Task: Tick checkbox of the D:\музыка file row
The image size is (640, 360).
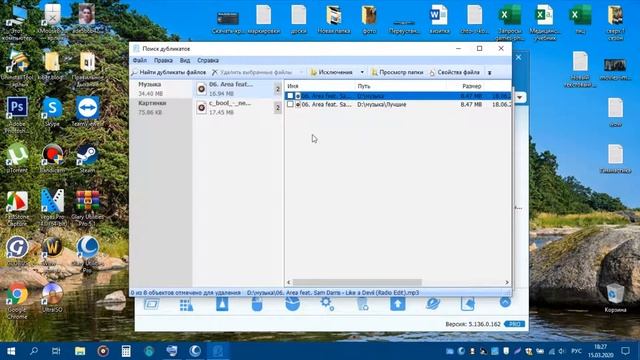Action: (290, 96)
